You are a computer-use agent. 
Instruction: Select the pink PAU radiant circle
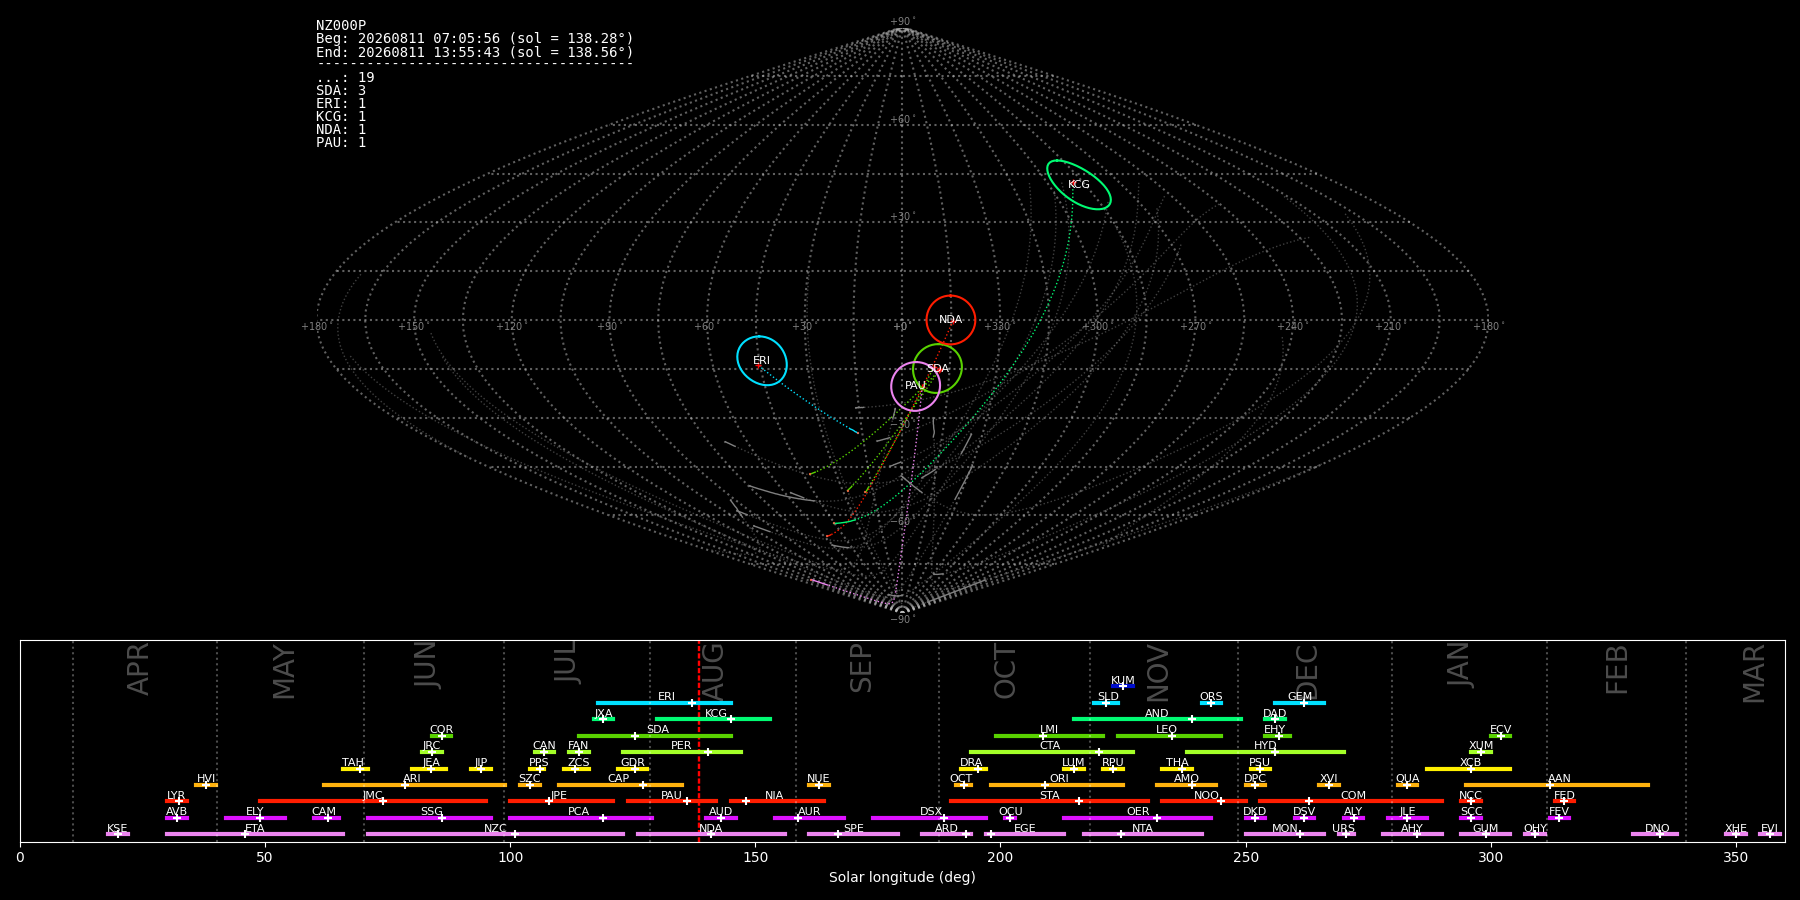click(x=915, y=386)
